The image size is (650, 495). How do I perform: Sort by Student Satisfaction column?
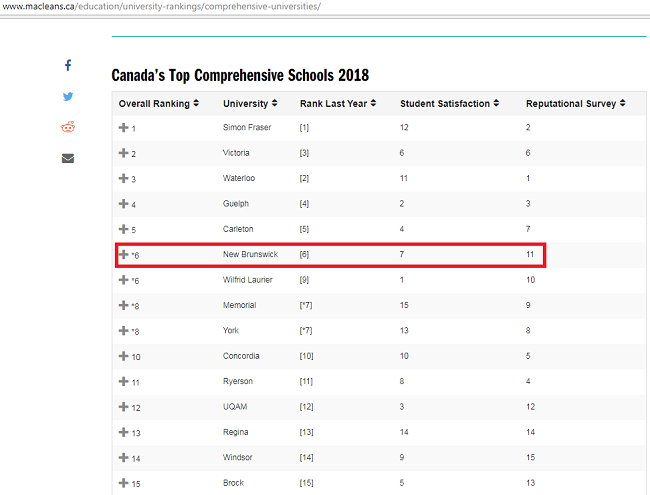[450, 103]
